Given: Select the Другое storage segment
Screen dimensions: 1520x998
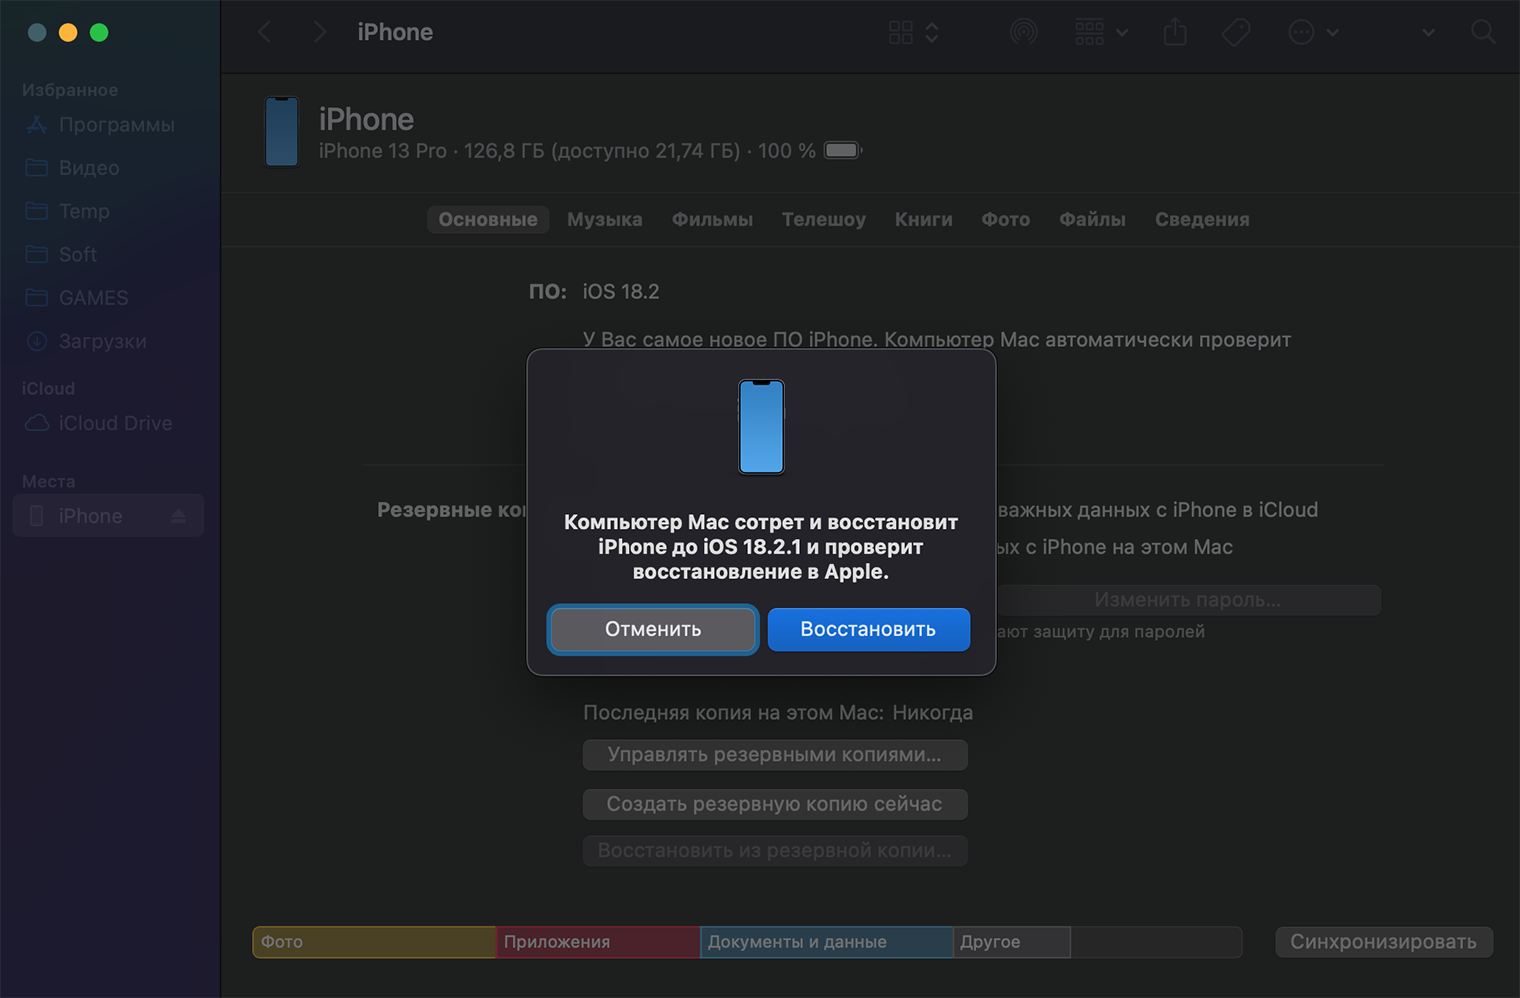Looking at the screenshot, I should (x=1011, y=942).
